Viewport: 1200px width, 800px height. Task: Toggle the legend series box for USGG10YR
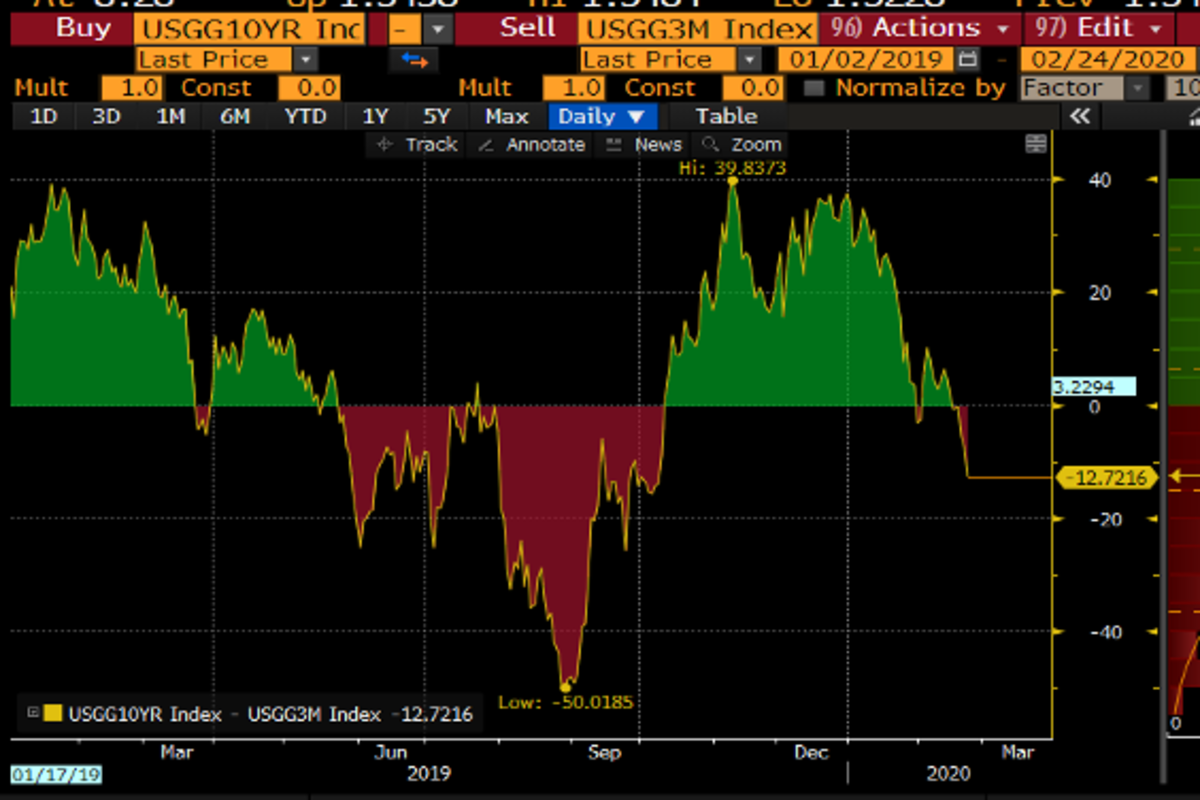pyautogui.click(x=32, y=713)
